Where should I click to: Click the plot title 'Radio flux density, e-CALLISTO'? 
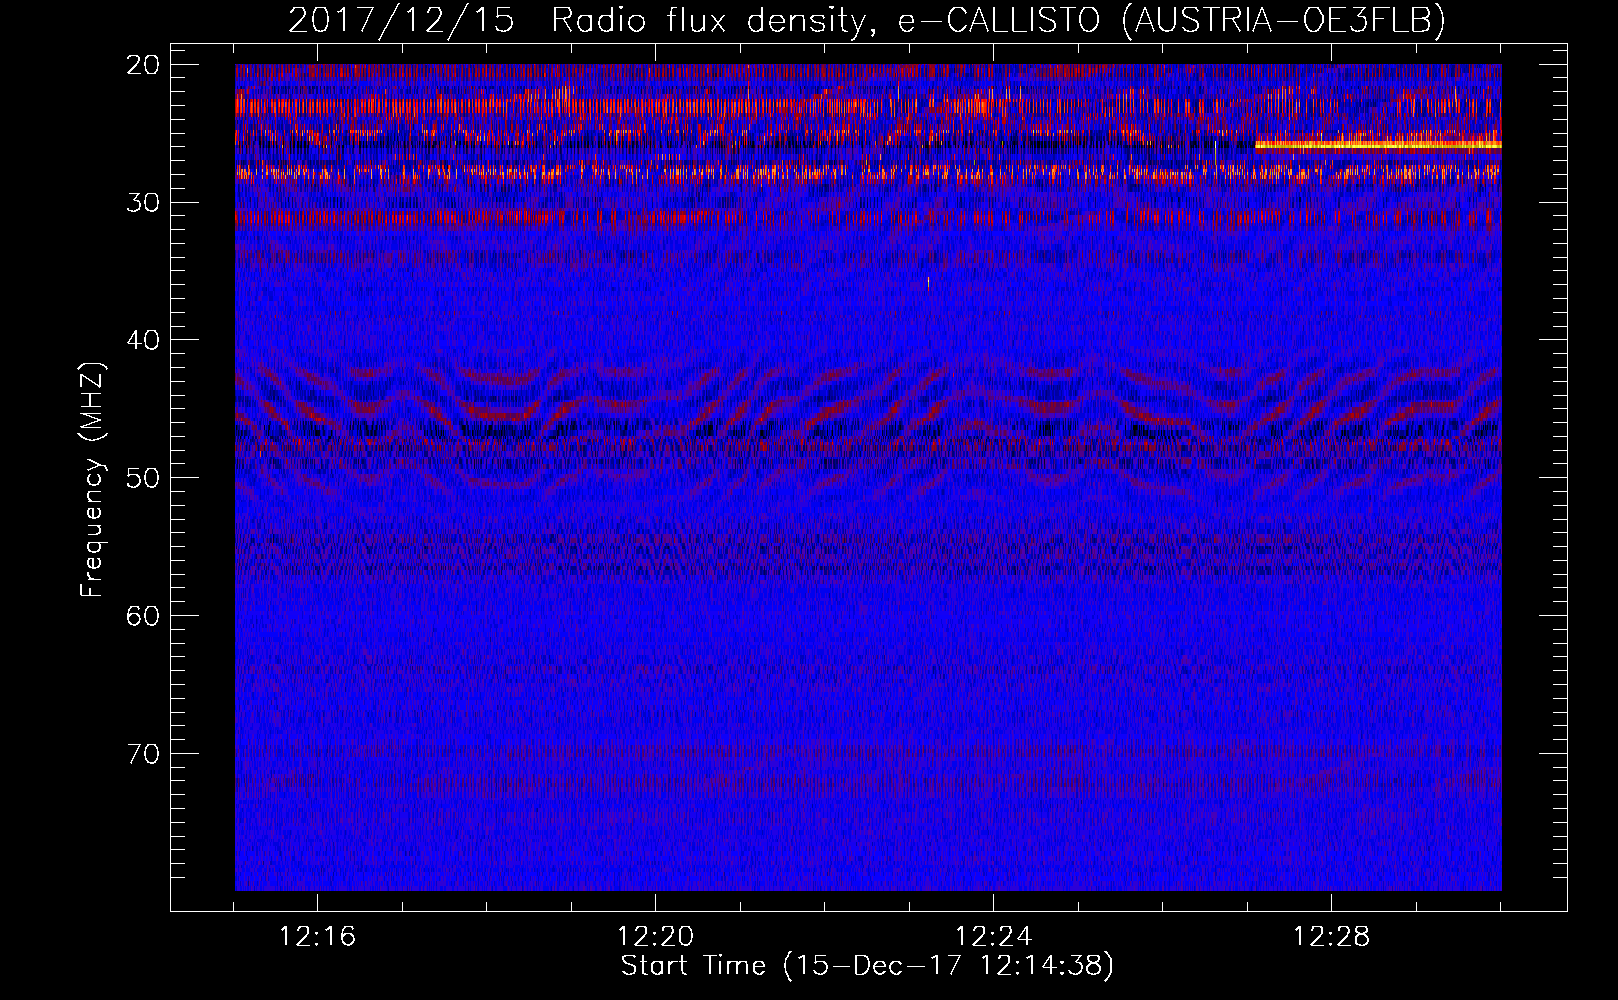(825, 21)
